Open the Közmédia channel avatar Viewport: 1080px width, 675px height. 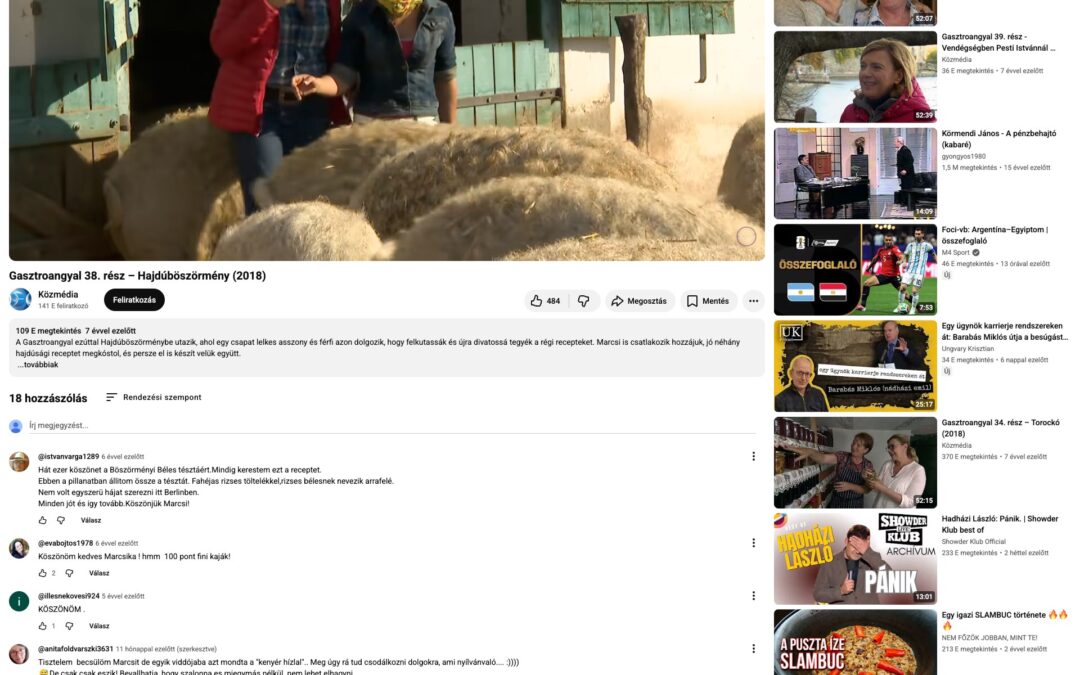pos(20,300)
